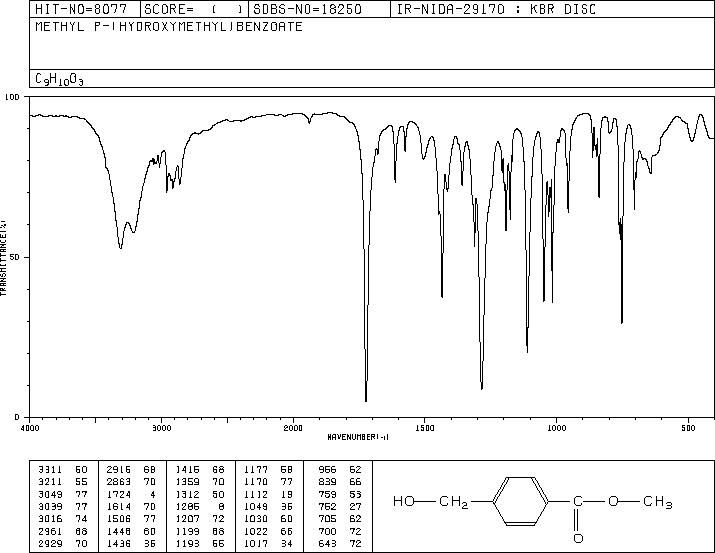Viewport: 715px width, 553px height.
Task: Click the 1022 peak table entry
Action: pos(256,532)
